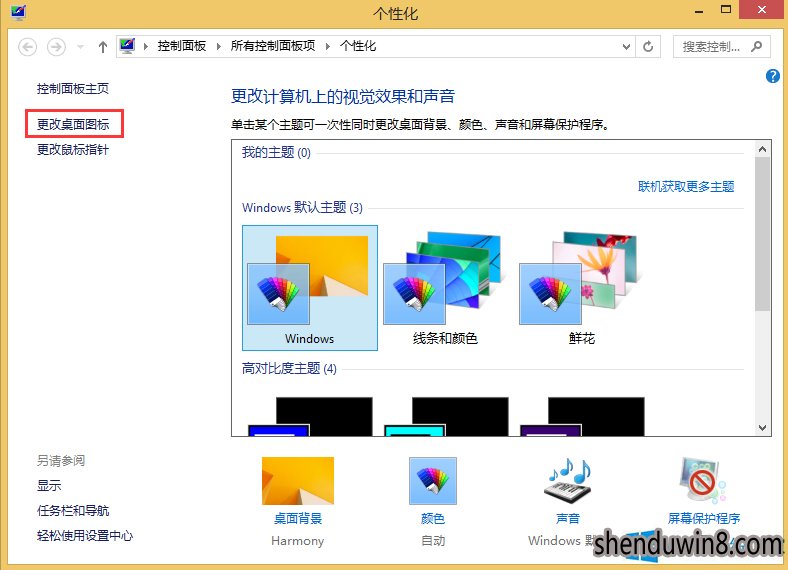The height and width of the screenshot is (570, 788).
Task: Focus the 搜索控制面板 search field
Action: point(721,47)
